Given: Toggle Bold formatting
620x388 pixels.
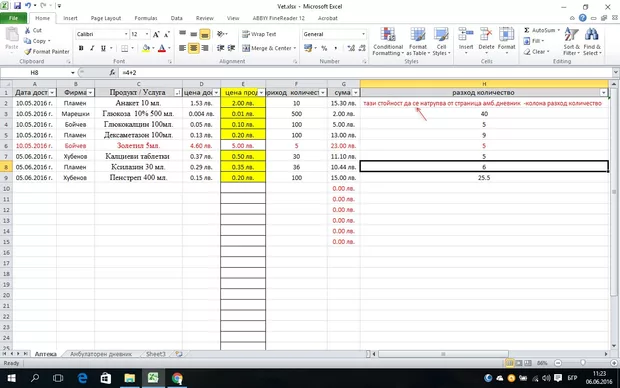Looking at the screenshot, I should click(81, 48).
